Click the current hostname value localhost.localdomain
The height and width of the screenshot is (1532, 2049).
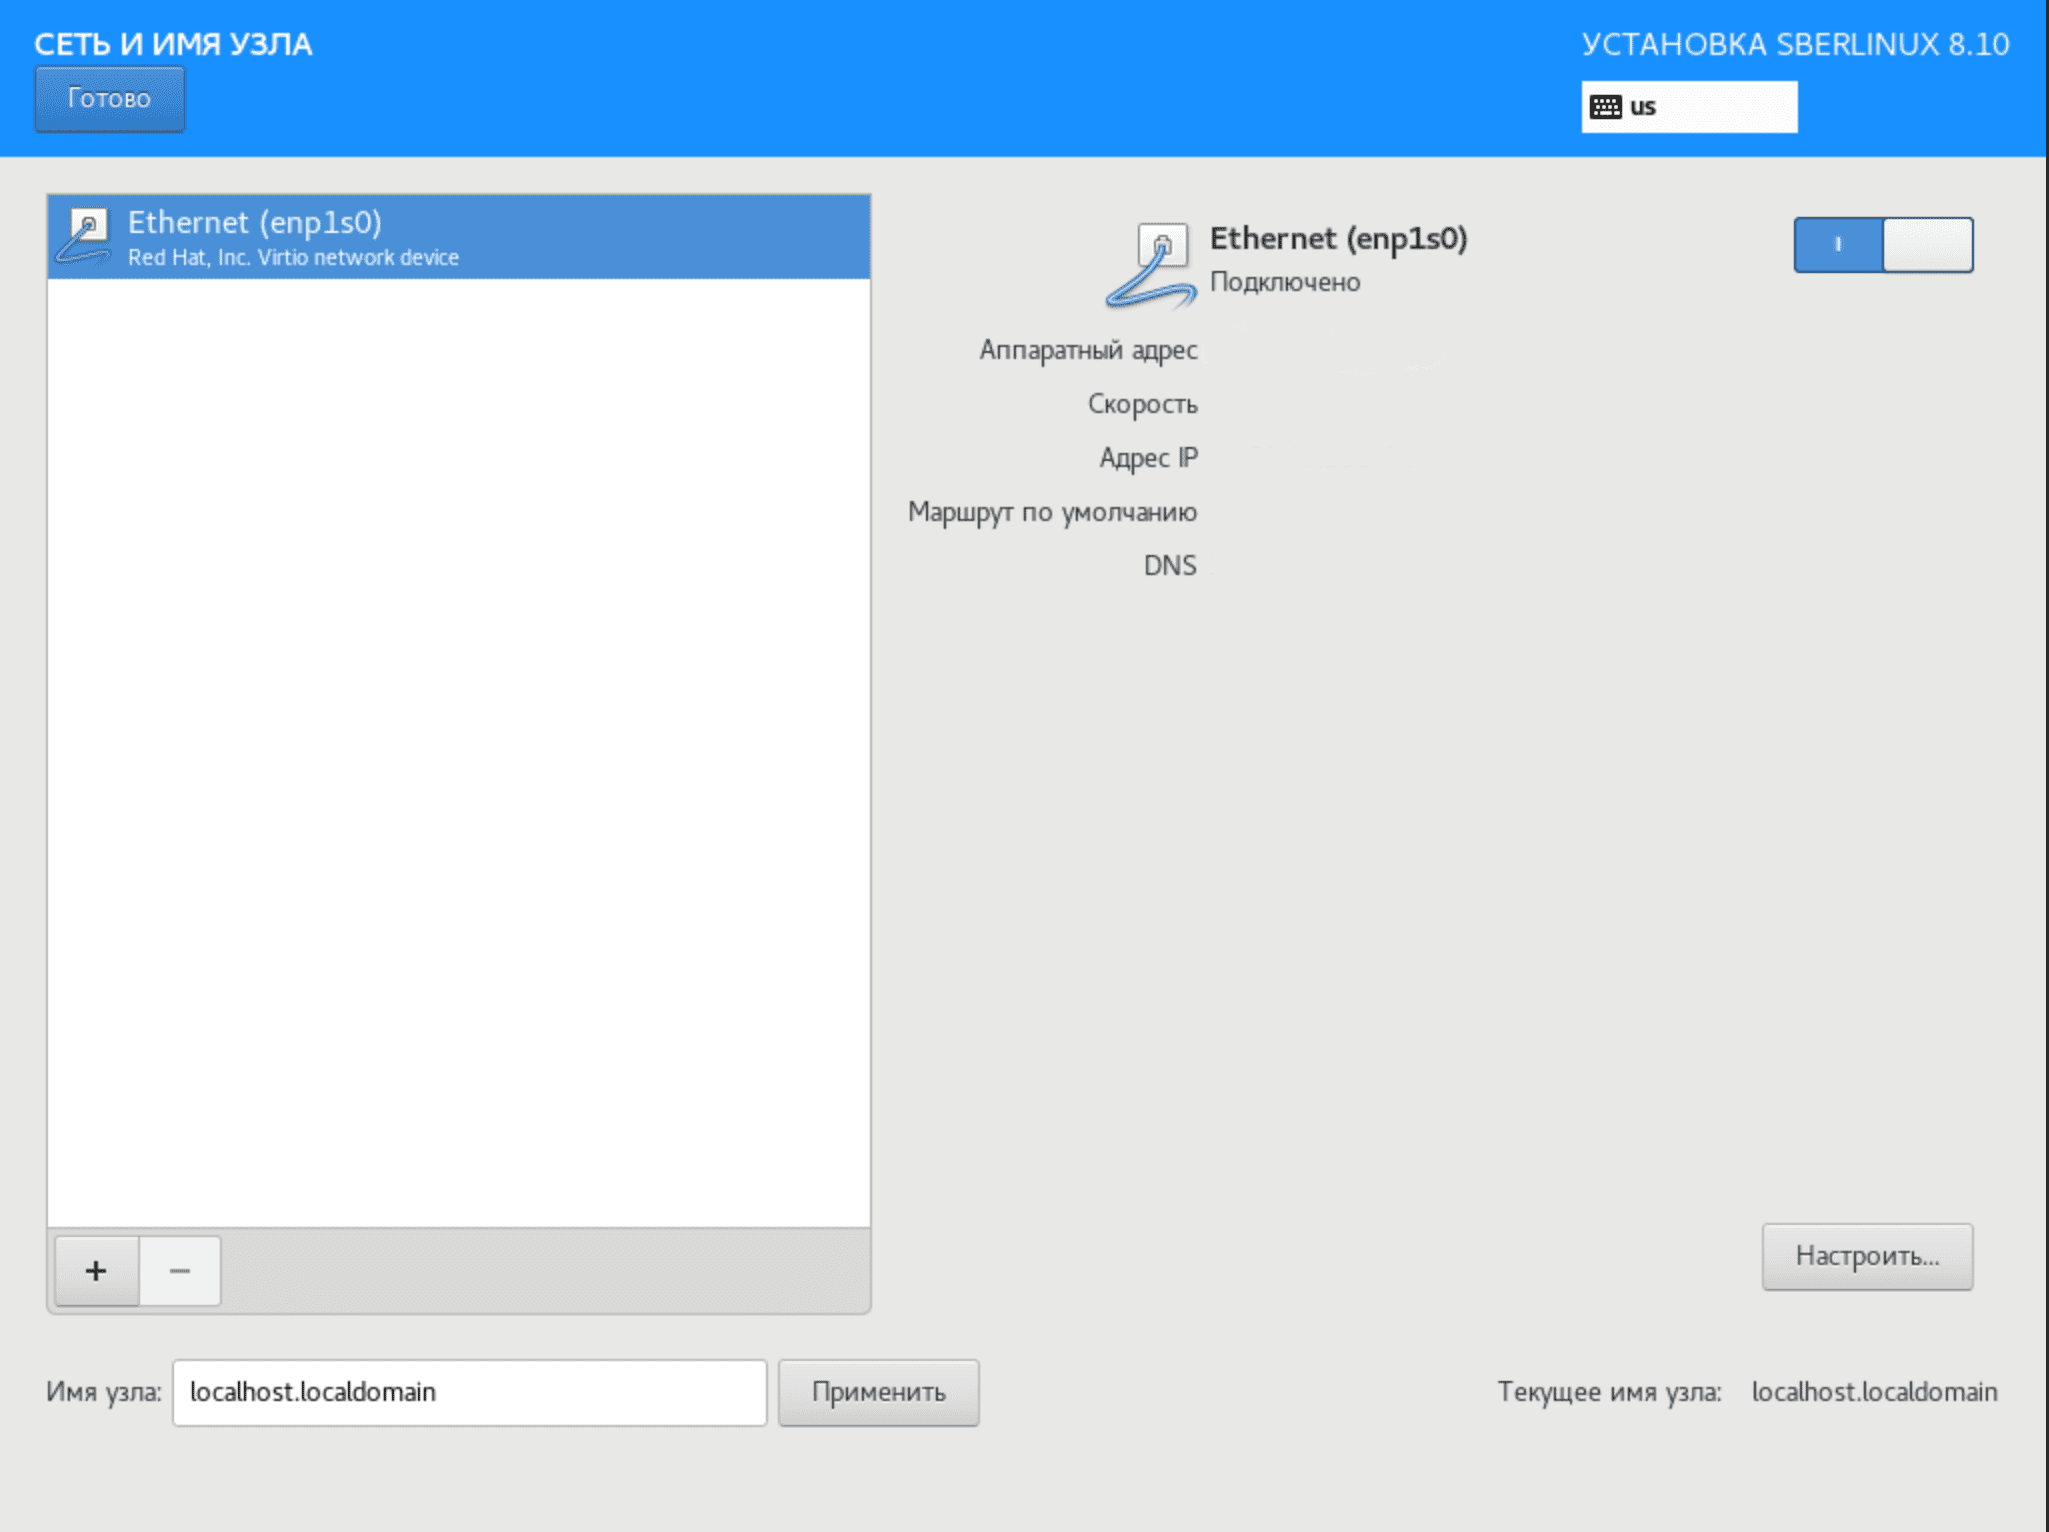coord(1874,1392)
